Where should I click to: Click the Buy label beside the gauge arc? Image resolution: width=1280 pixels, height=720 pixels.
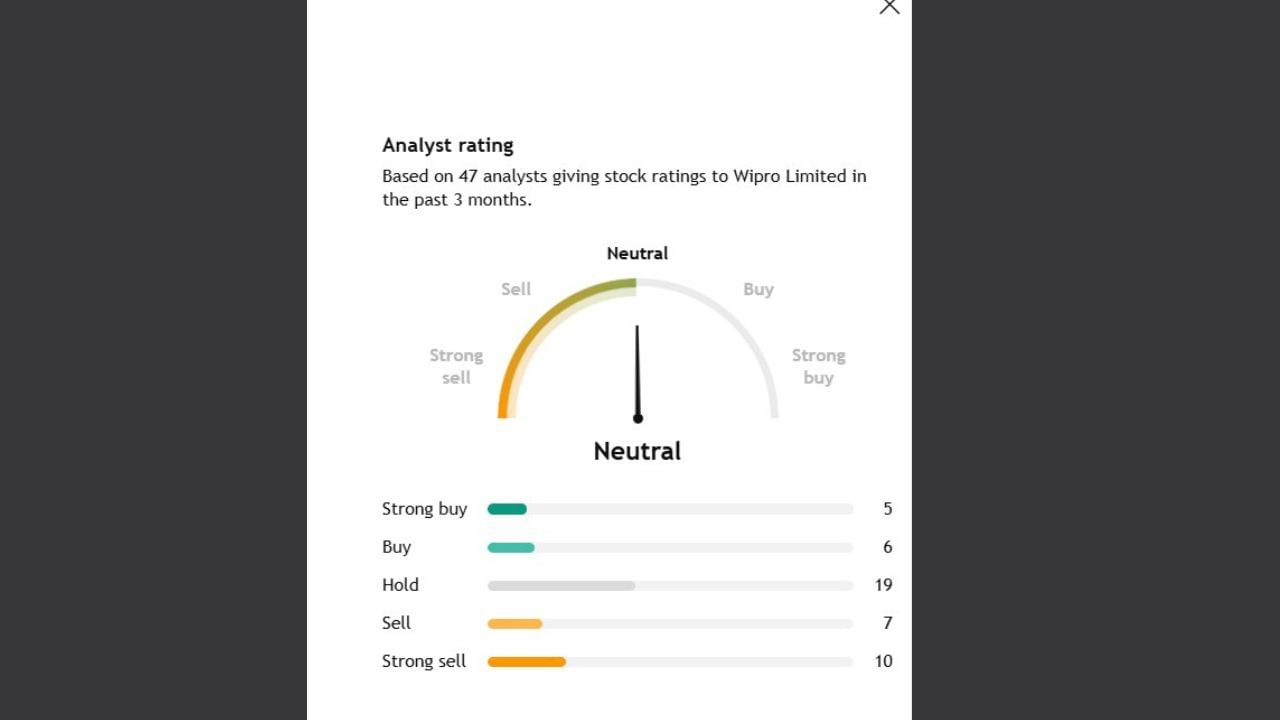coord(758,289)
